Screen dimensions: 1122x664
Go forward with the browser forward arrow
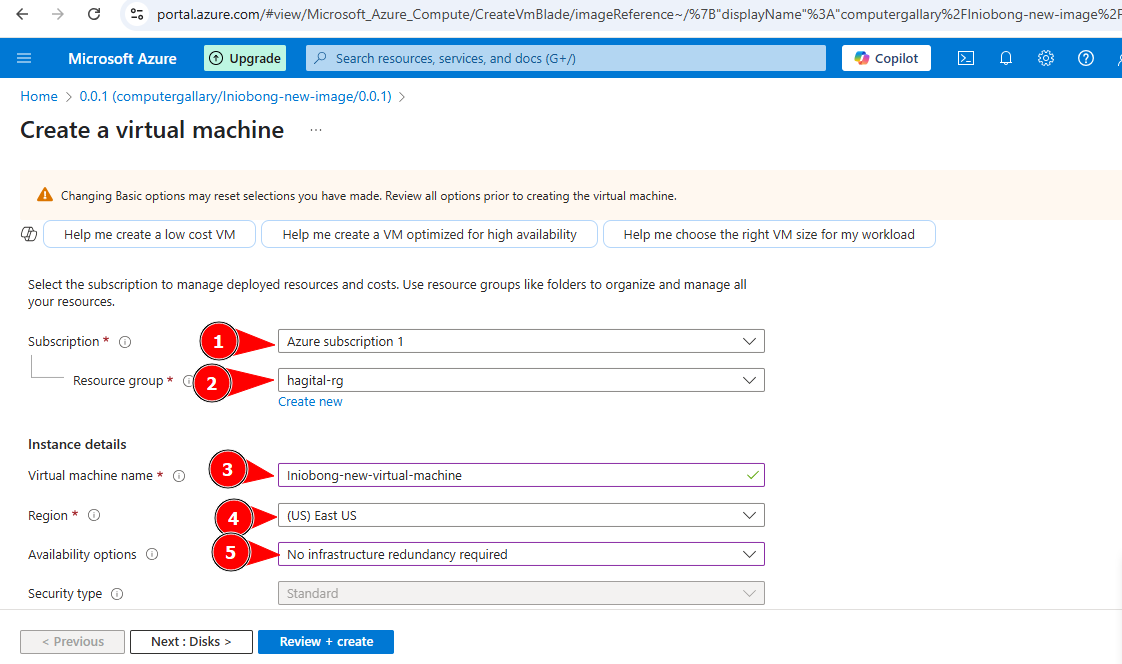coord(58,14)
